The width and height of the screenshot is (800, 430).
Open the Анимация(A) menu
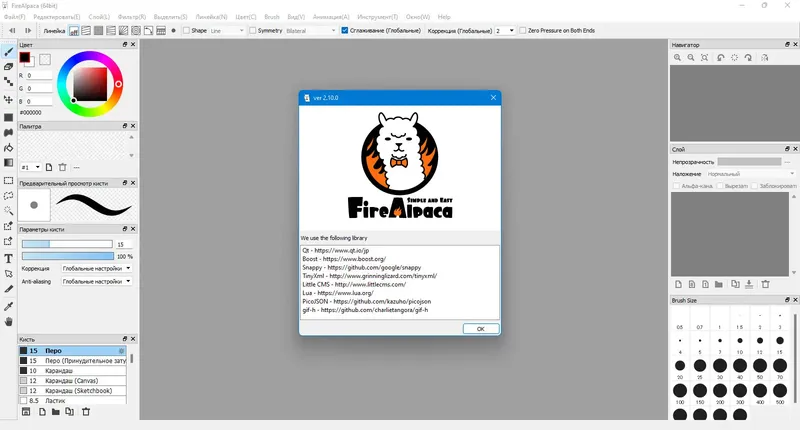(331, 17)
